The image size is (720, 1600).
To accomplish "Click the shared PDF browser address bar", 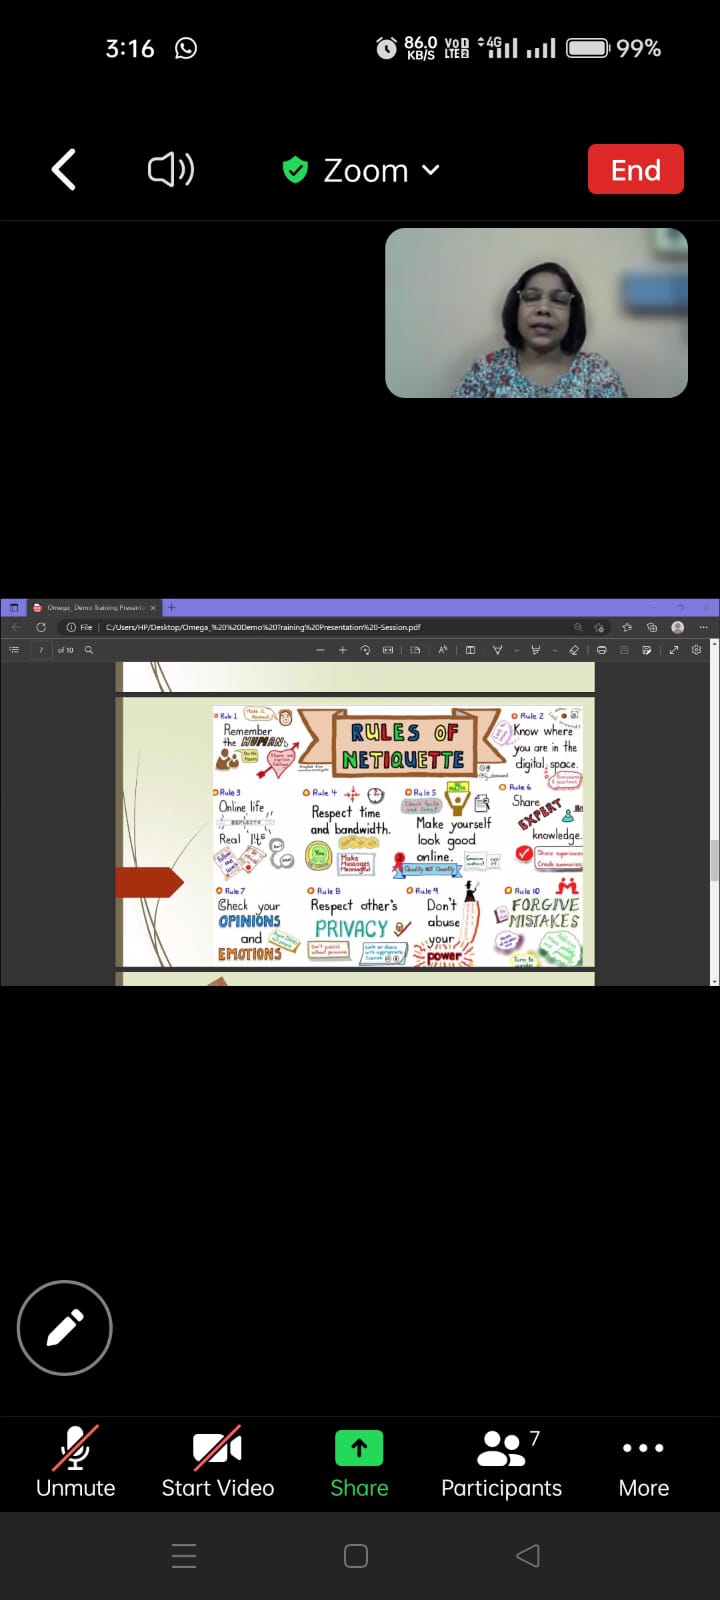I will coord(330,627).
